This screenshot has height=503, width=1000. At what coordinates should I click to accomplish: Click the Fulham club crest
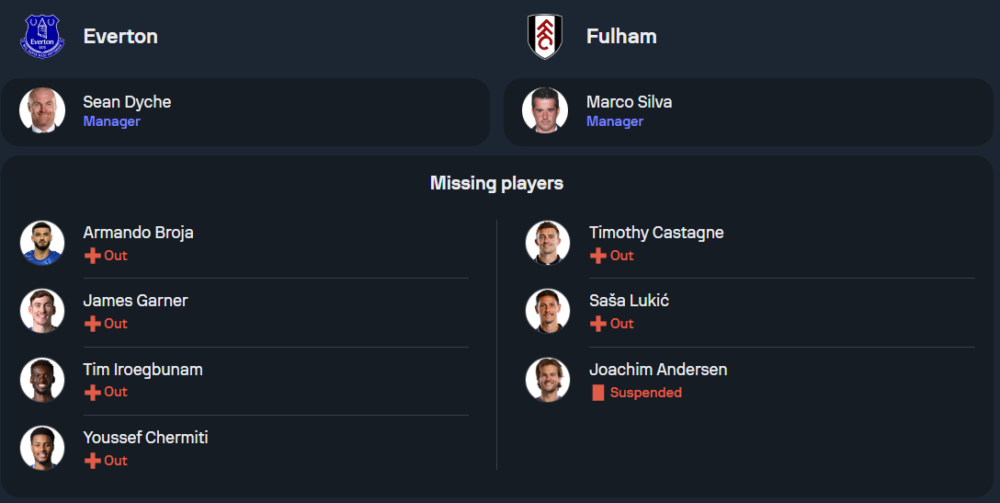point(545,36)
